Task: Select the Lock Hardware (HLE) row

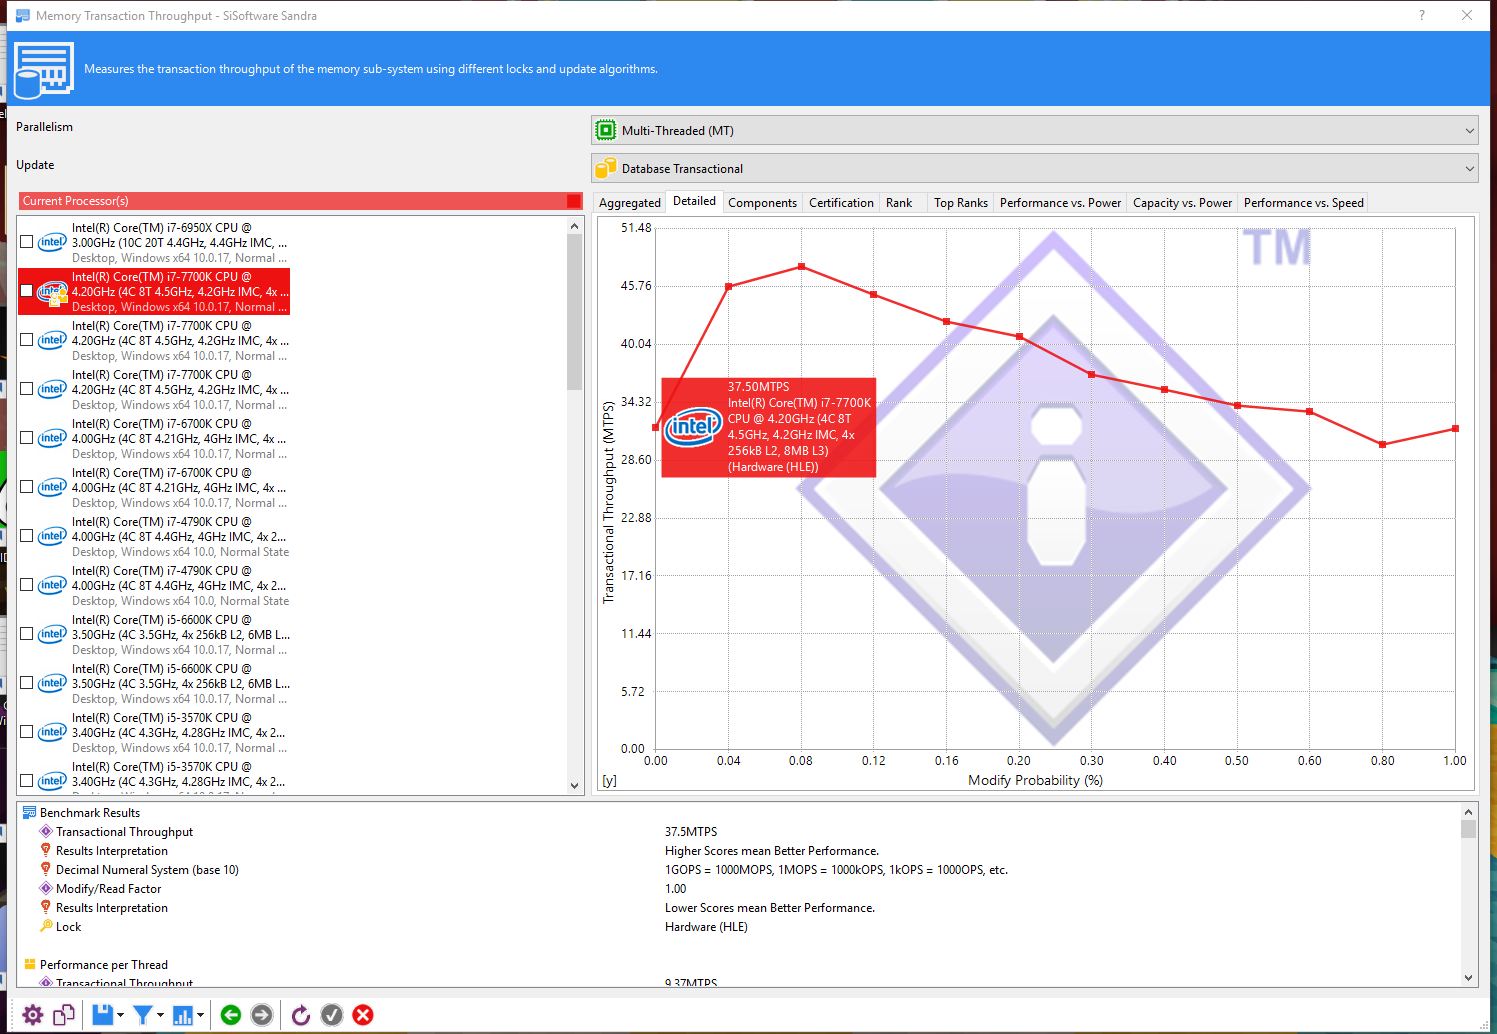Action: [x=738, y=926]
